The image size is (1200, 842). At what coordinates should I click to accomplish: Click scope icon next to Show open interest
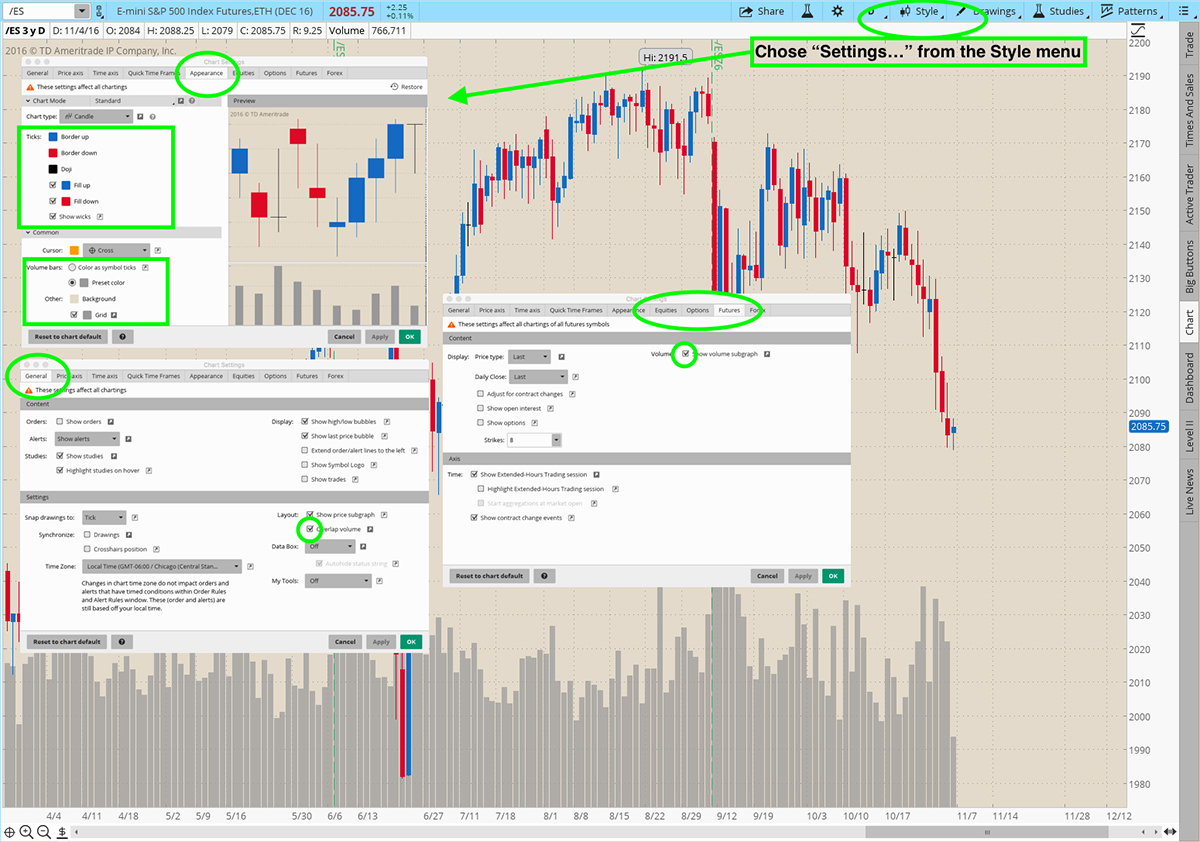[550, 408]
